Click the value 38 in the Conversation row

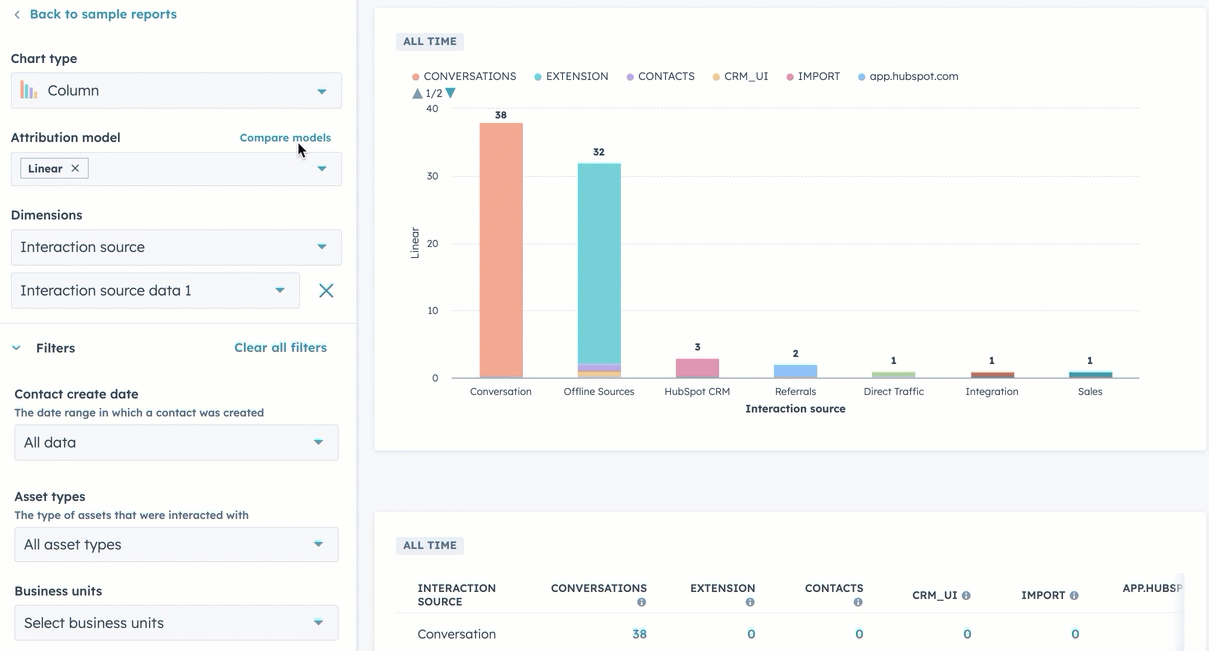[639, 633]
